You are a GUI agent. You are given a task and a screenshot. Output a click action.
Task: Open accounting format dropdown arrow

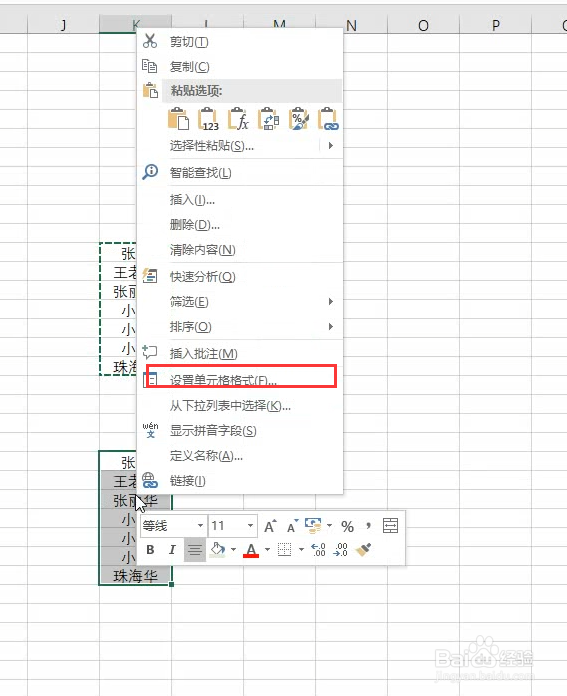[329, 526]
